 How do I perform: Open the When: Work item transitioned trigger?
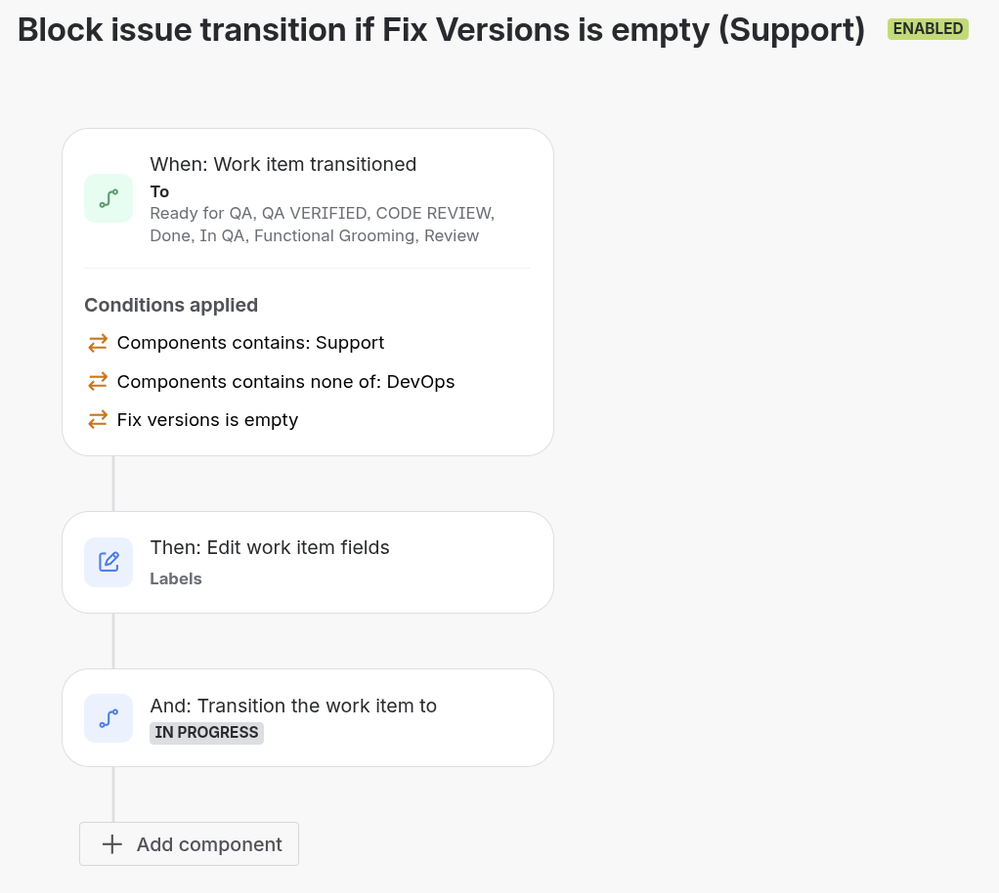tap(308, 199)
